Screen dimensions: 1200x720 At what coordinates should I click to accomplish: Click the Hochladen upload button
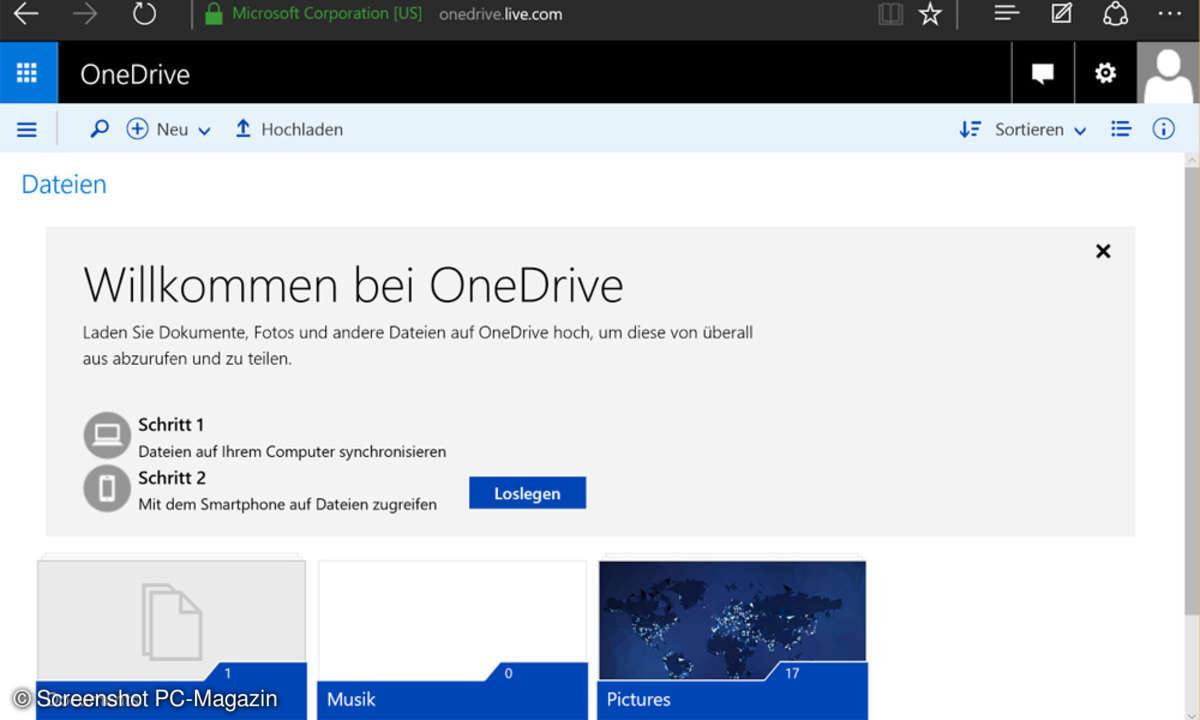click(x=289, y=129)
